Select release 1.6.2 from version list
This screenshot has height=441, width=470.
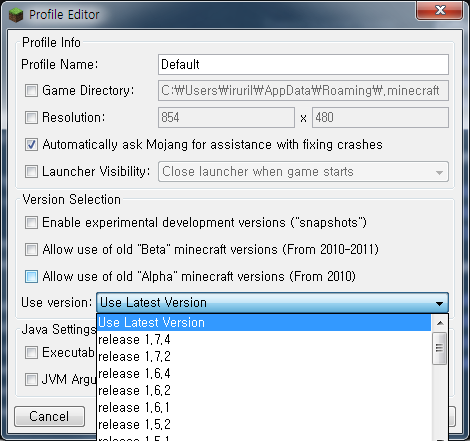[264, 391]
